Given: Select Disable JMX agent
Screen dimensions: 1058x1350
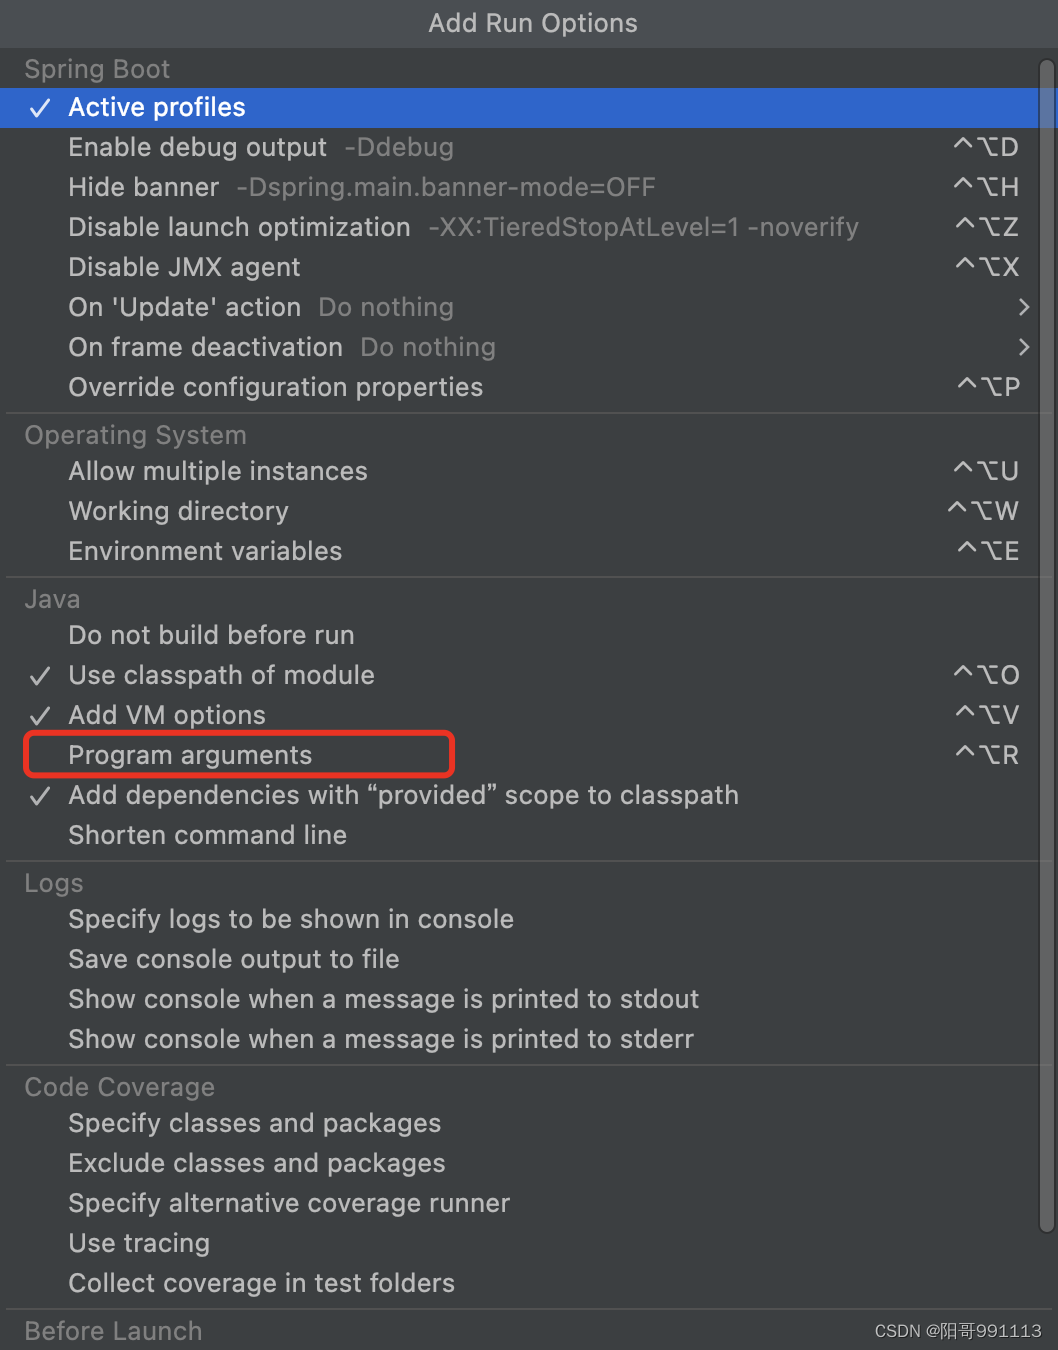Looking at the screenshot, I should pos(522,267).
